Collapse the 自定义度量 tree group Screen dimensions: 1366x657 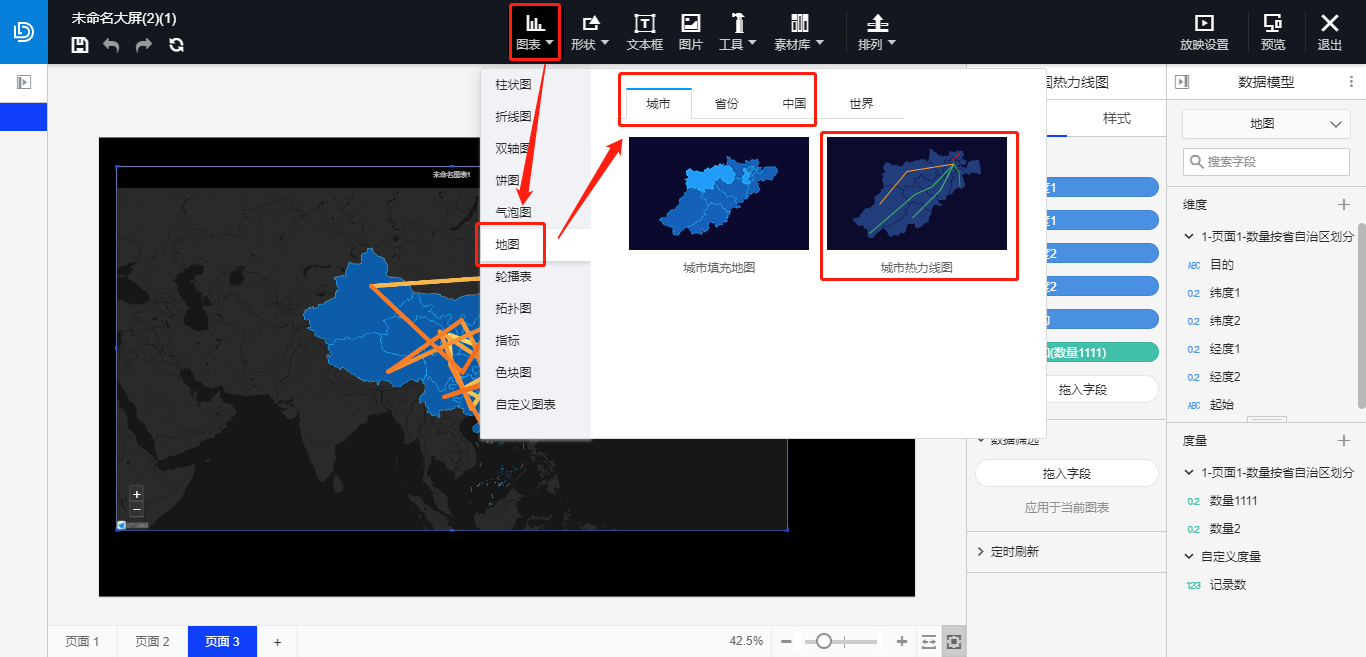click(x=1188, y=557)
